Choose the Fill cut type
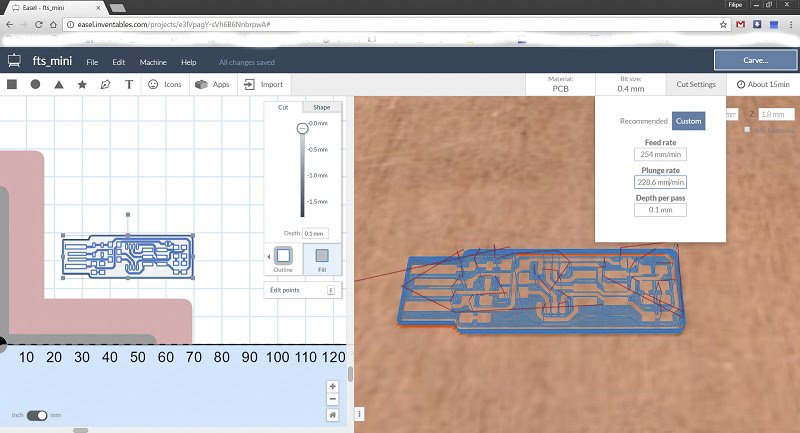 (322, 259)
